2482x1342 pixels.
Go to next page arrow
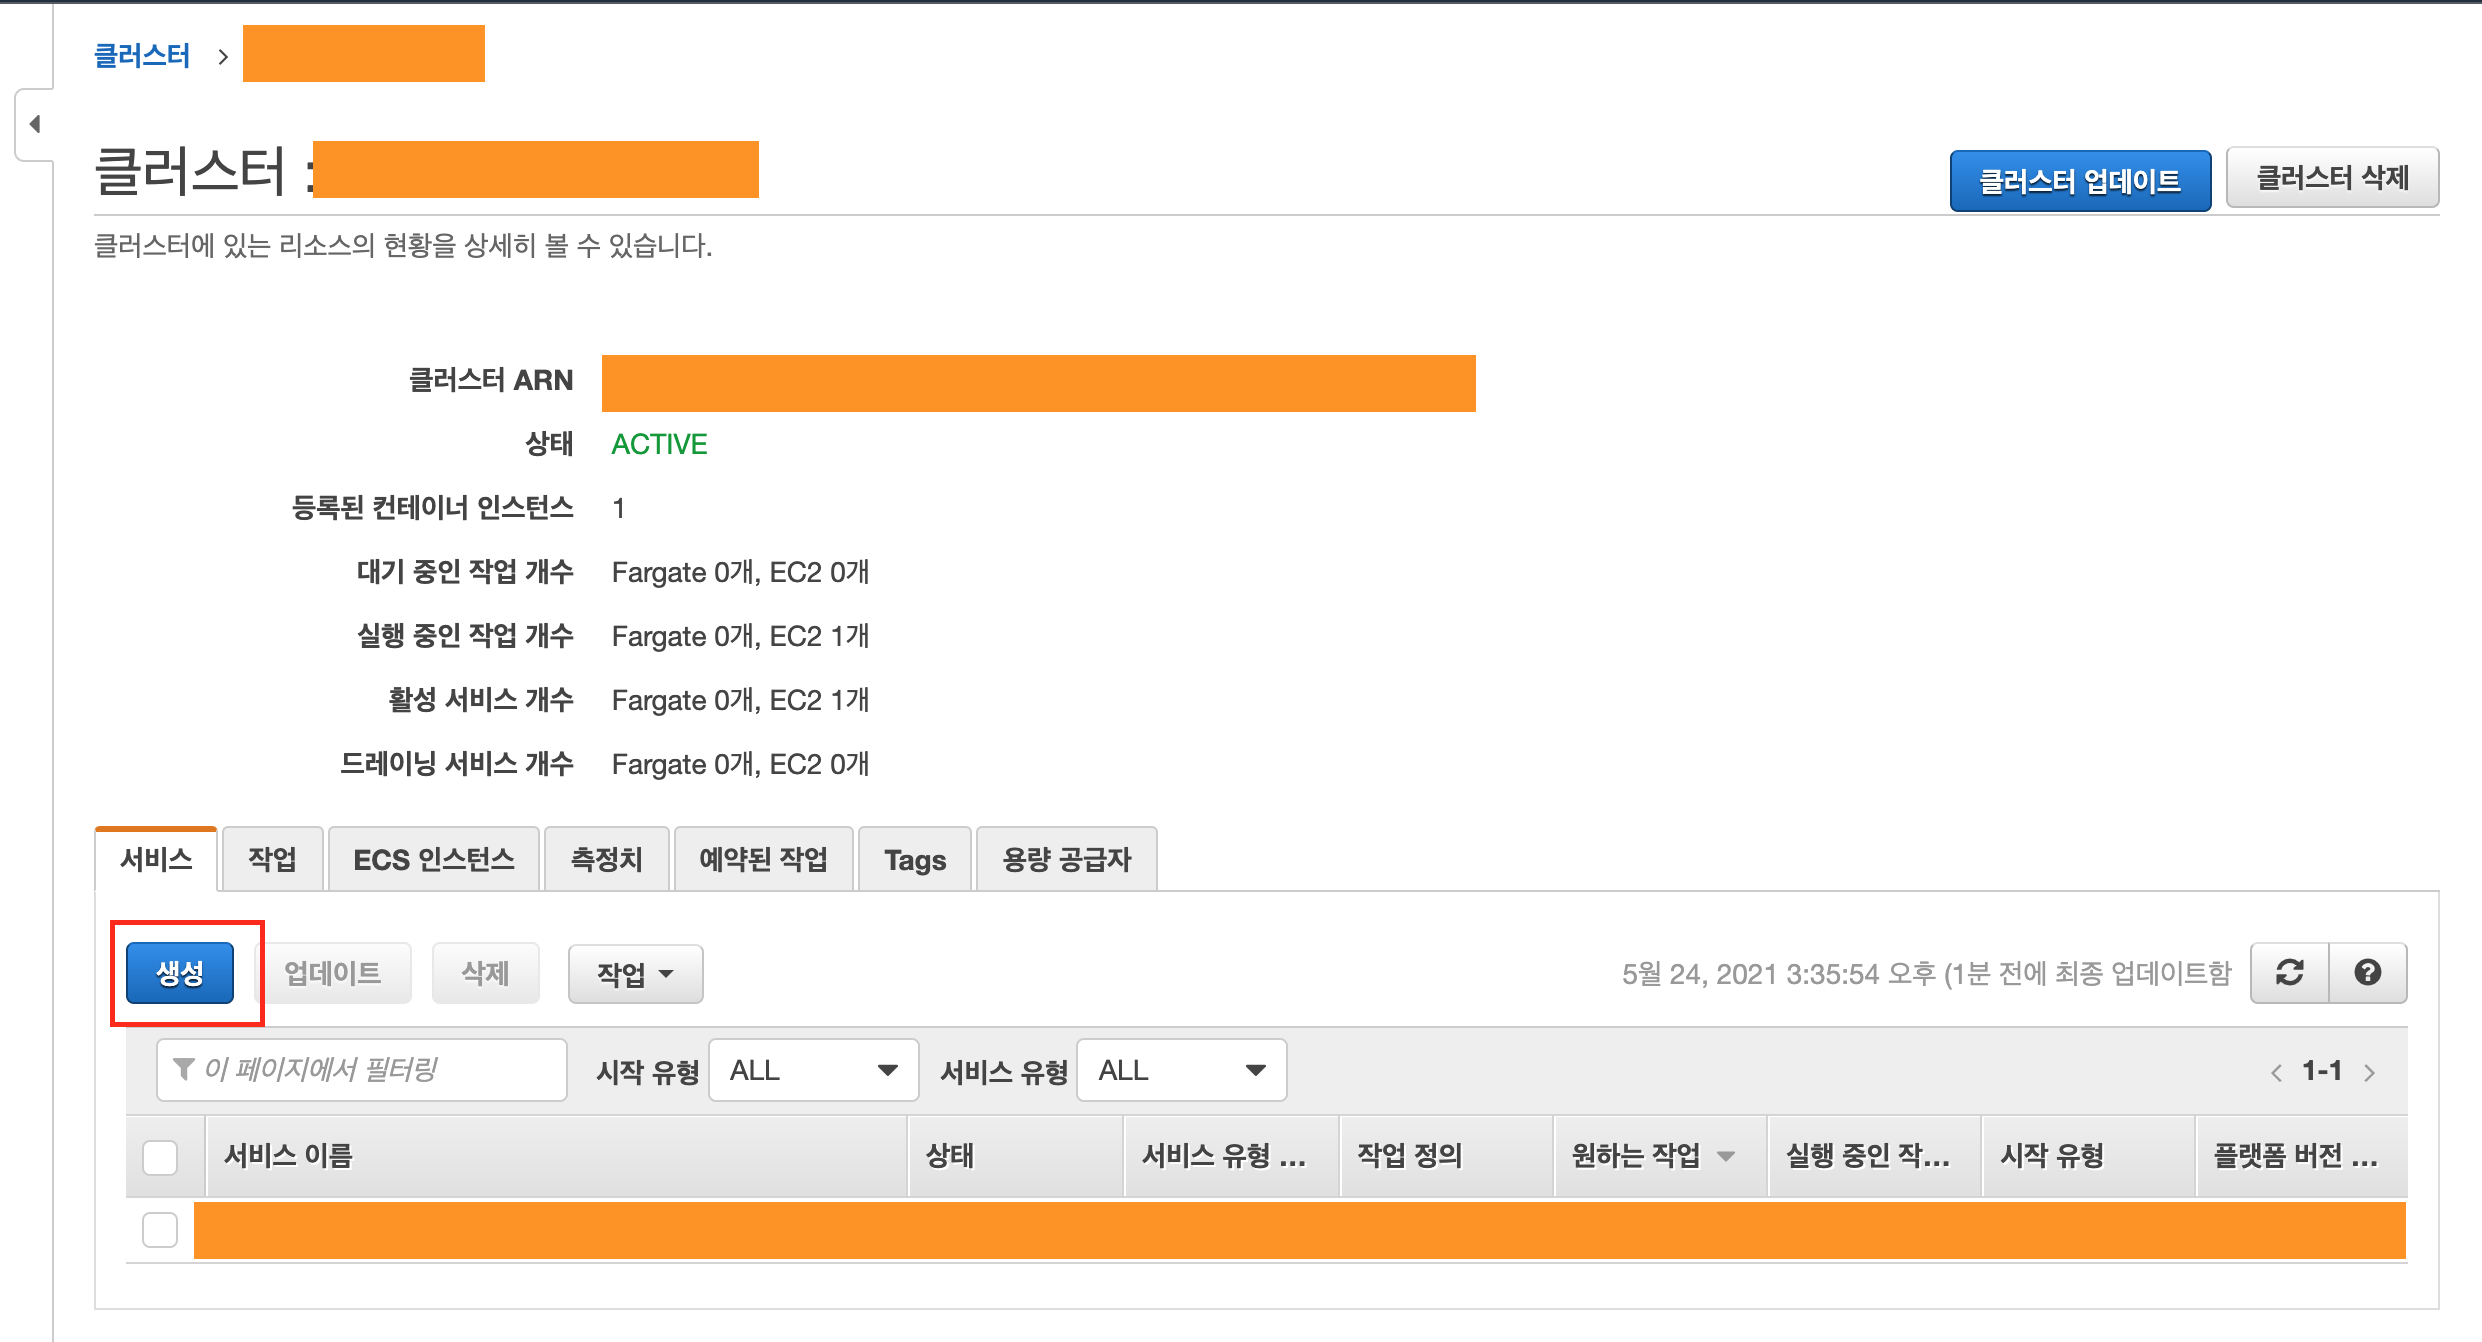2369,1073
